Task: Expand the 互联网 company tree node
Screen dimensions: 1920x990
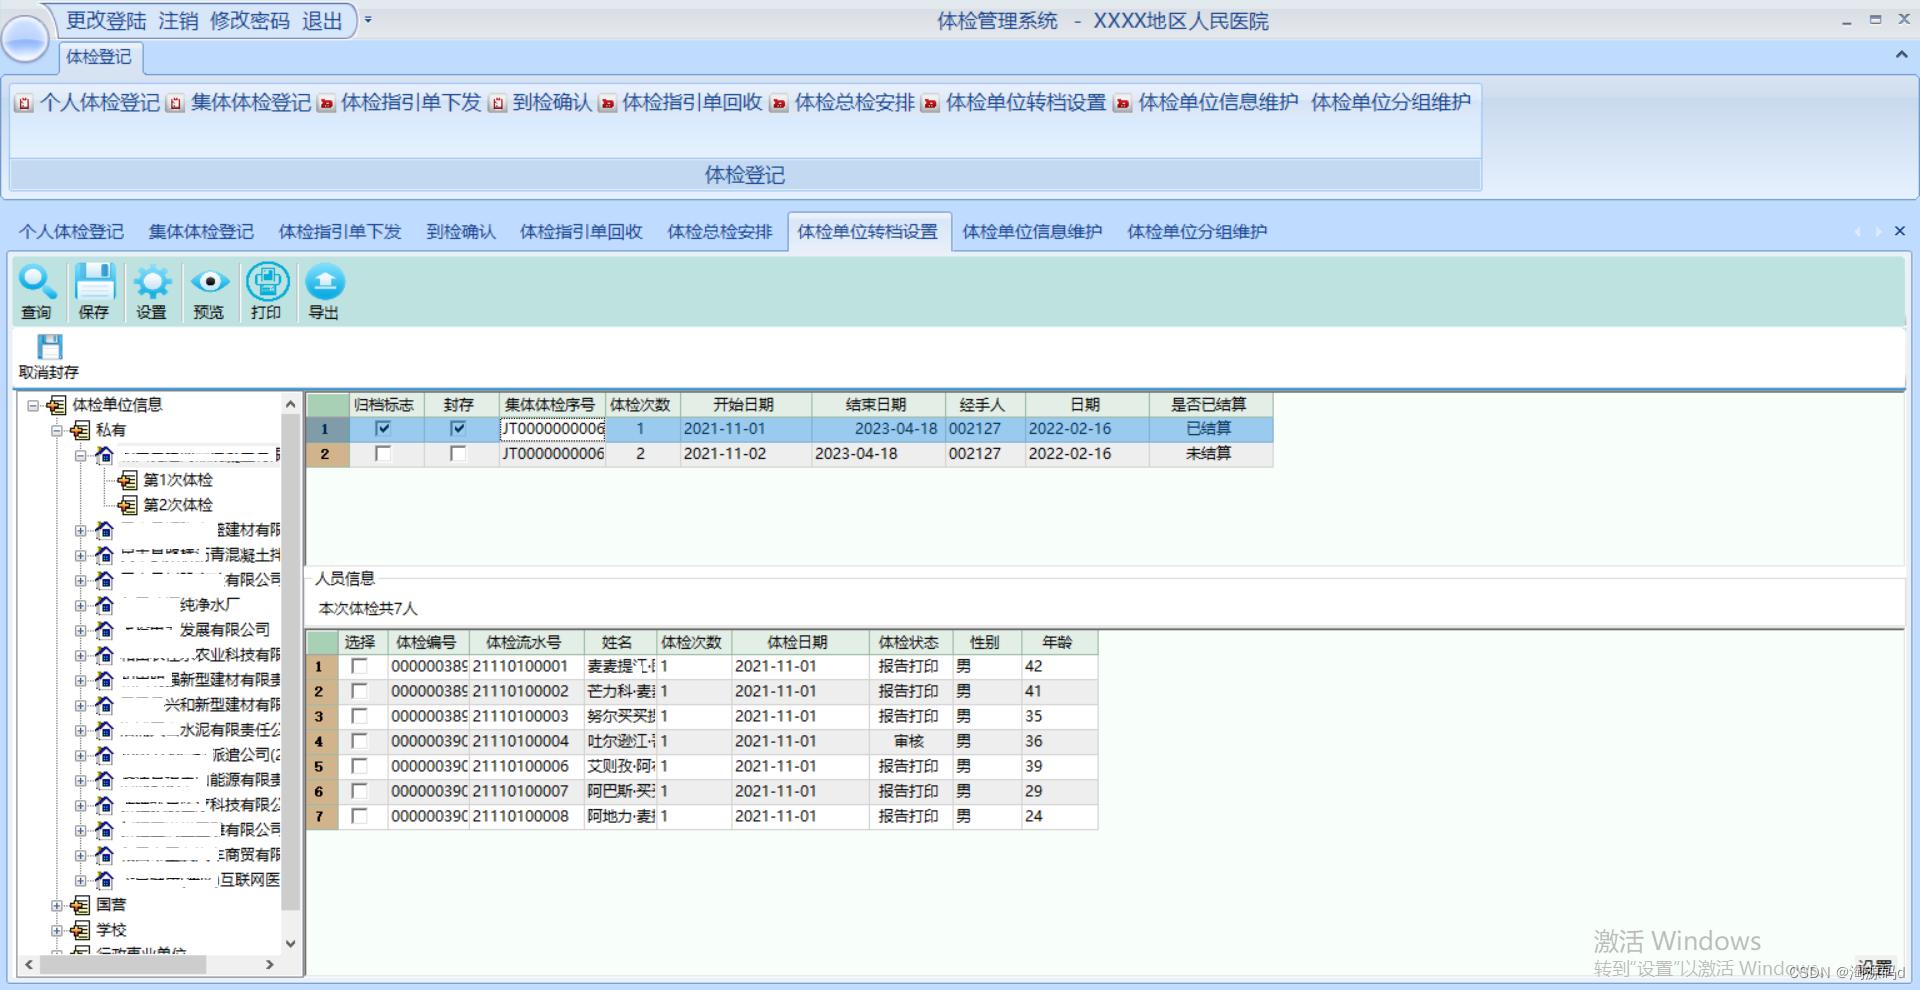Action: tap(81, 880)
